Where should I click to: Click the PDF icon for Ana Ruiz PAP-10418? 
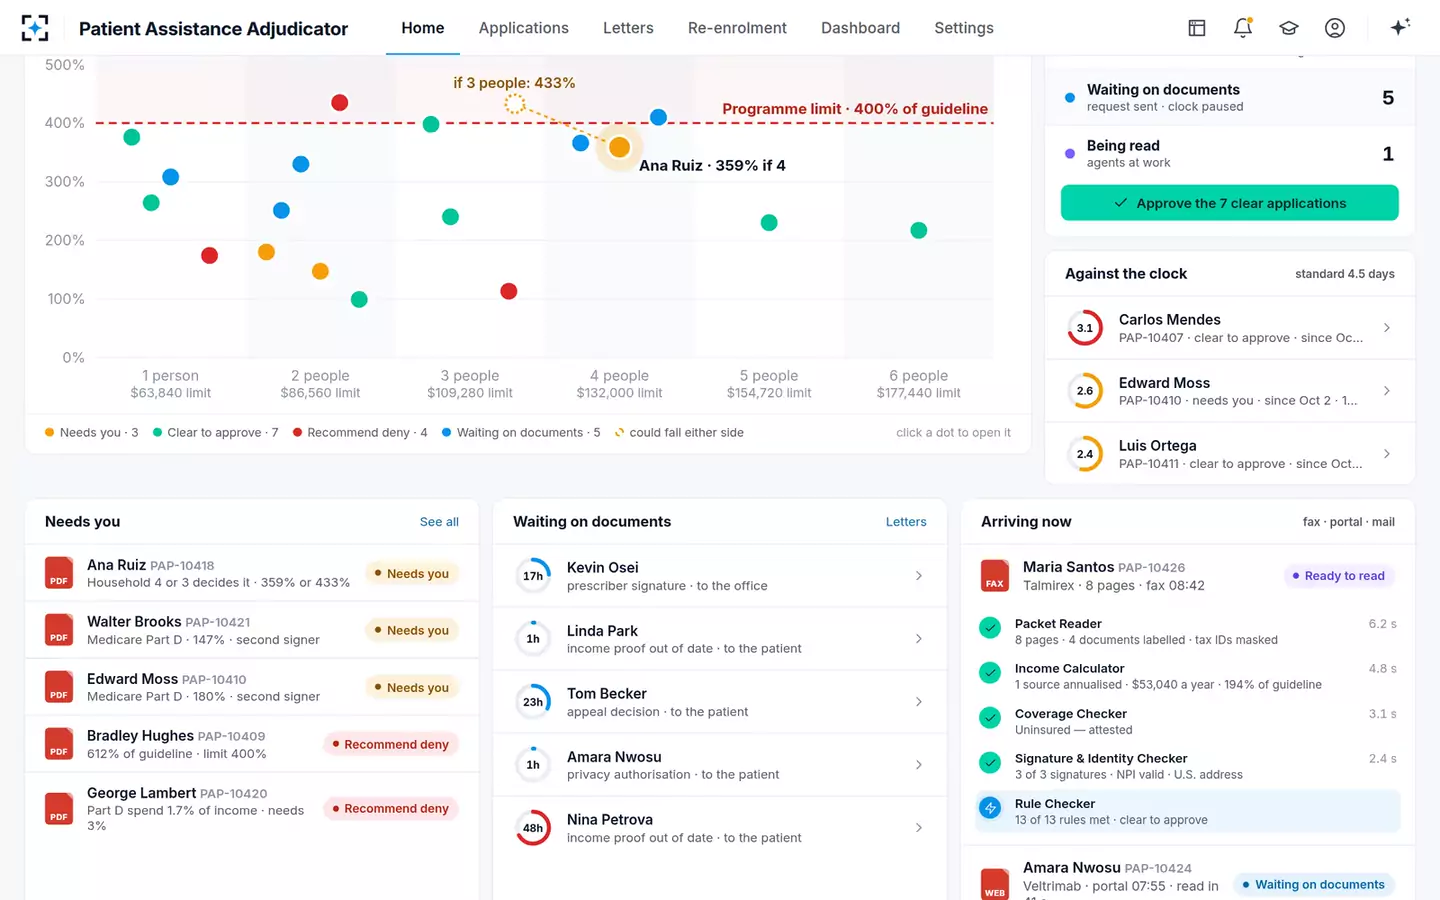(59, 573)
